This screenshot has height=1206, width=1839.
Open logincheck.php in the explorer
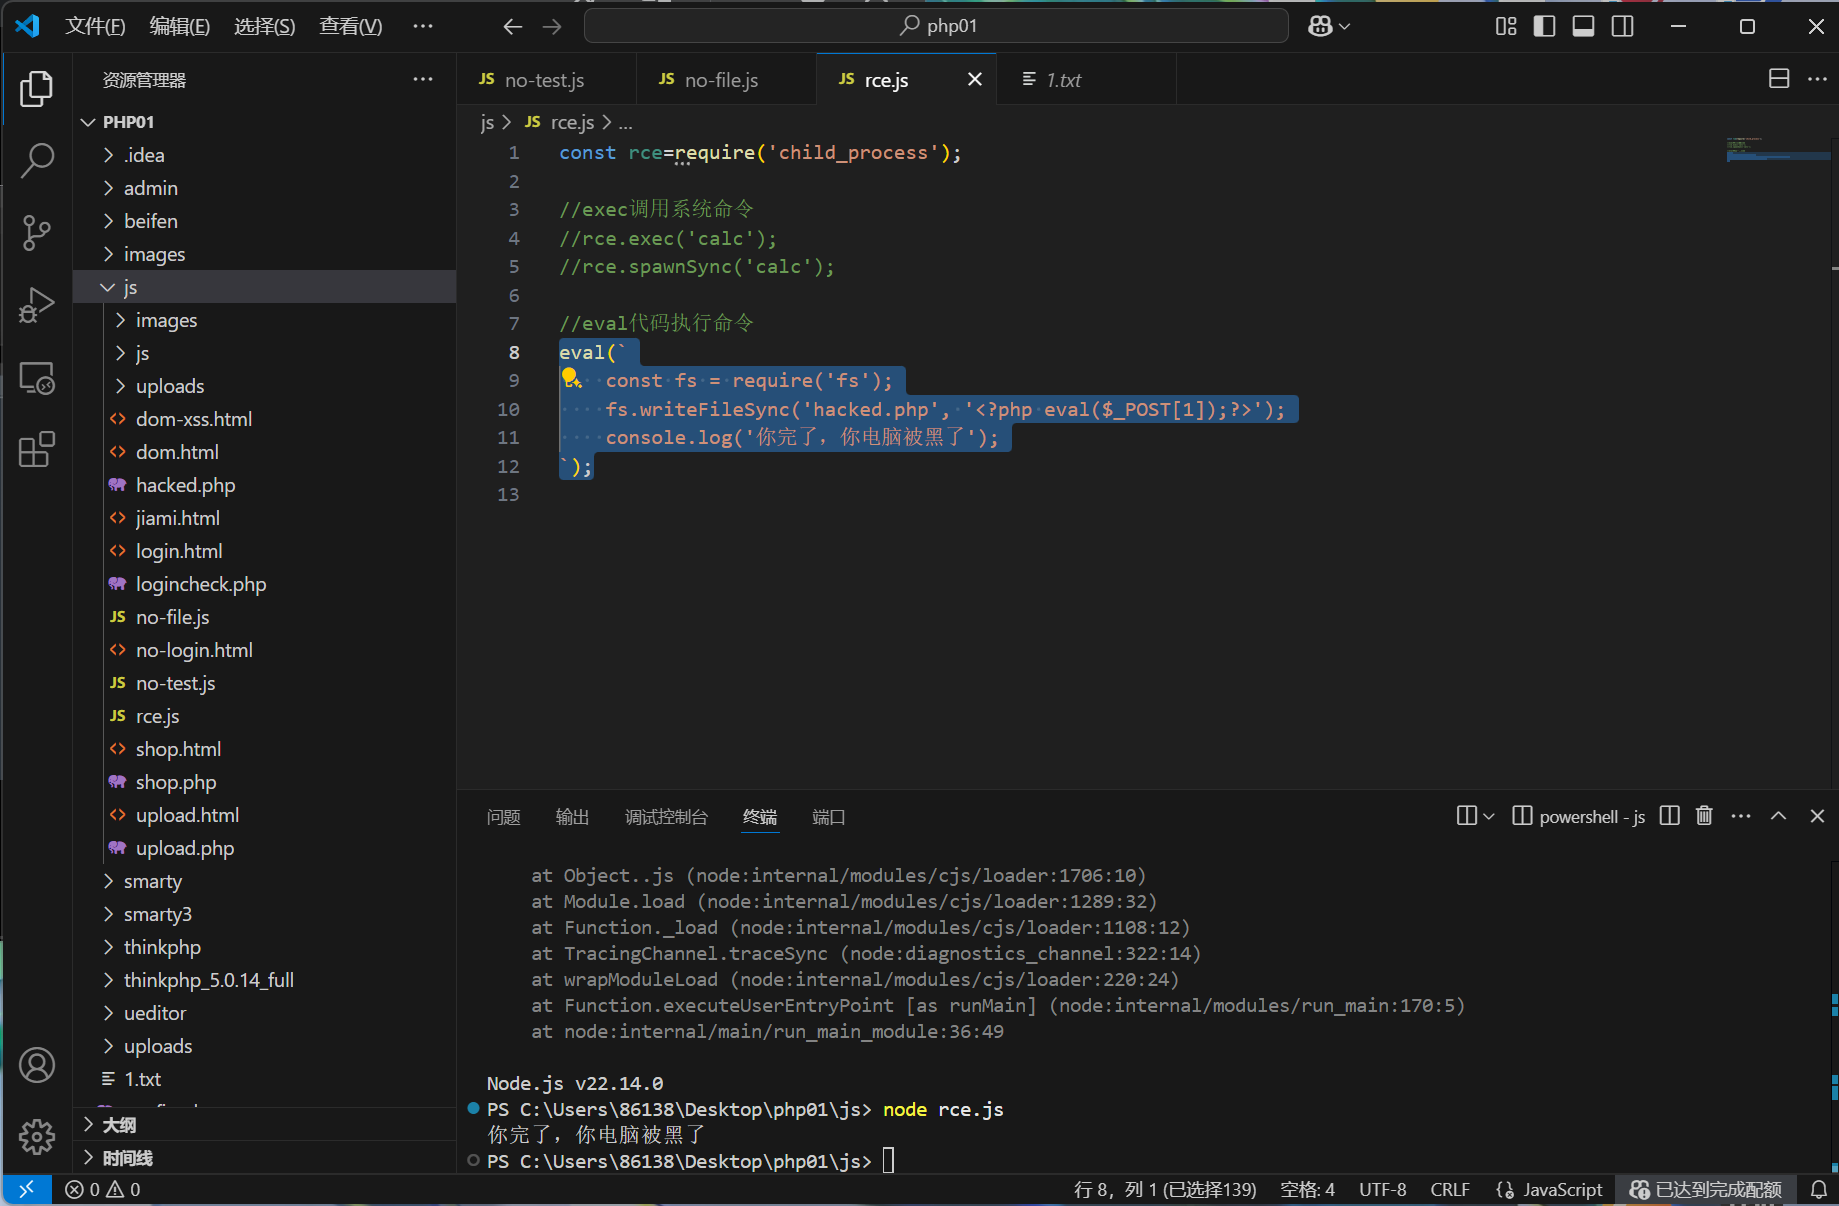point(265,584)
